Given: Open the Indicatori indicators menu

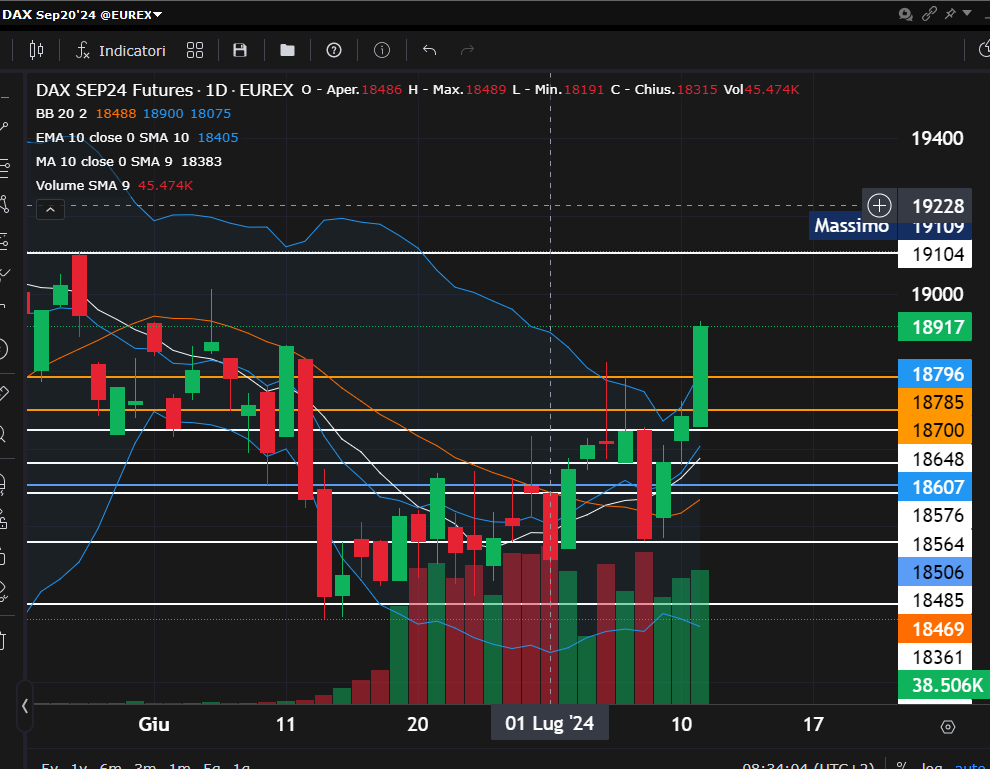Looking at the screenshot, I should point(120,50).
